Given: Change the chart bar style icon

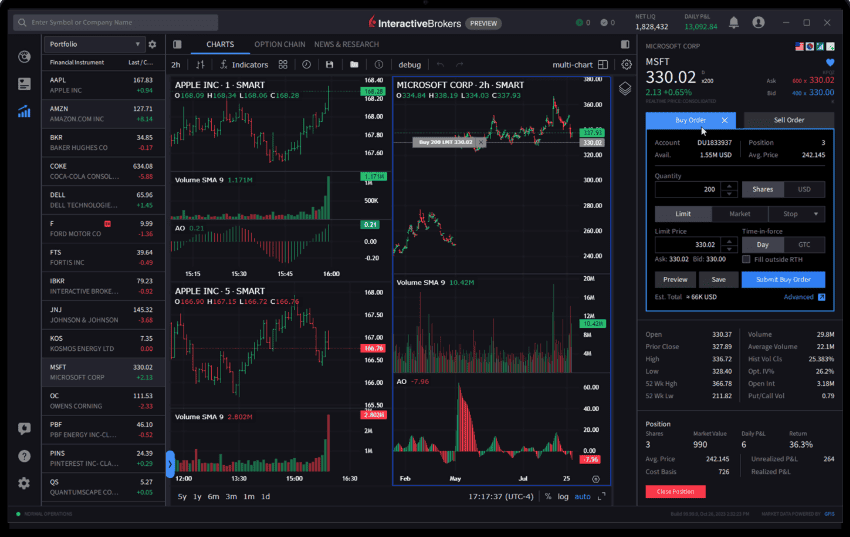Looking at the screenshot, I should [x=200, y=64].
